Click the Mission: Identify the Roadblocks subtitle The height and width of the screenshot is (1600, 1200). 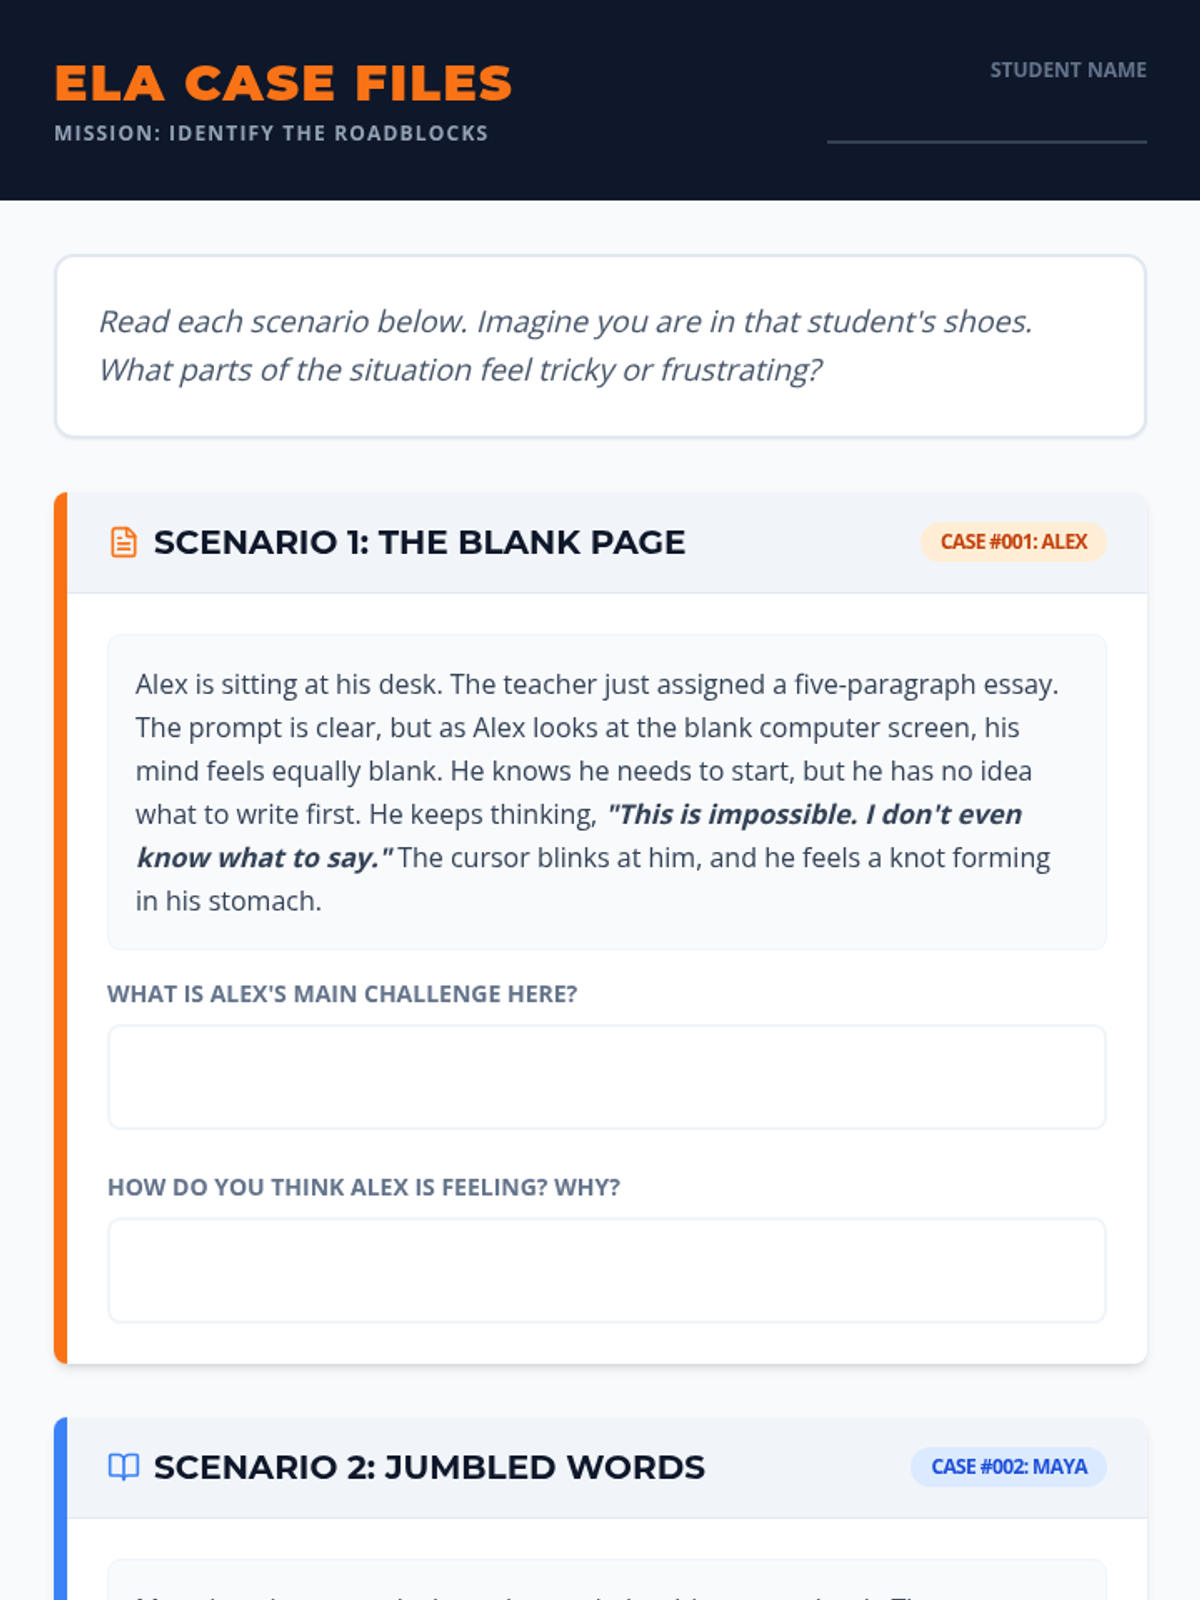point(271,133)
